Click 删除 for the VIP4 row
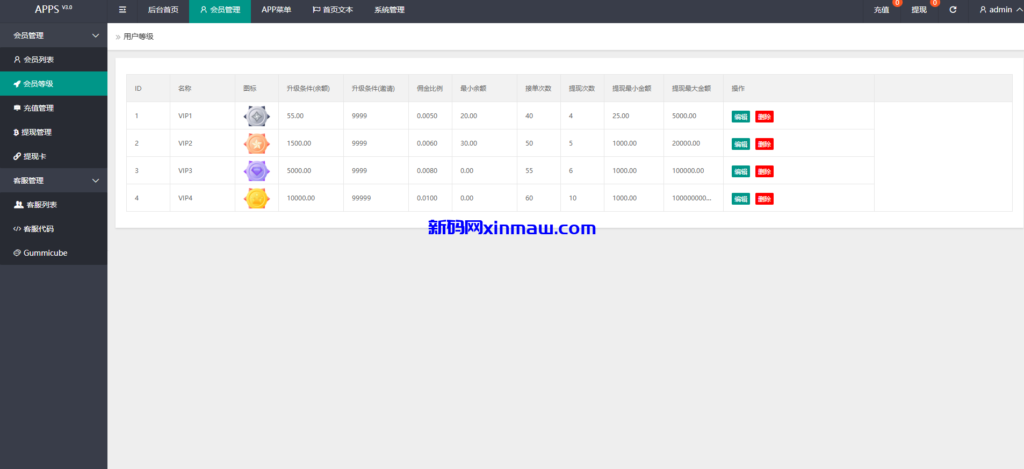The height and width of the screenshot is (469, 1024). tap(764, 199)
